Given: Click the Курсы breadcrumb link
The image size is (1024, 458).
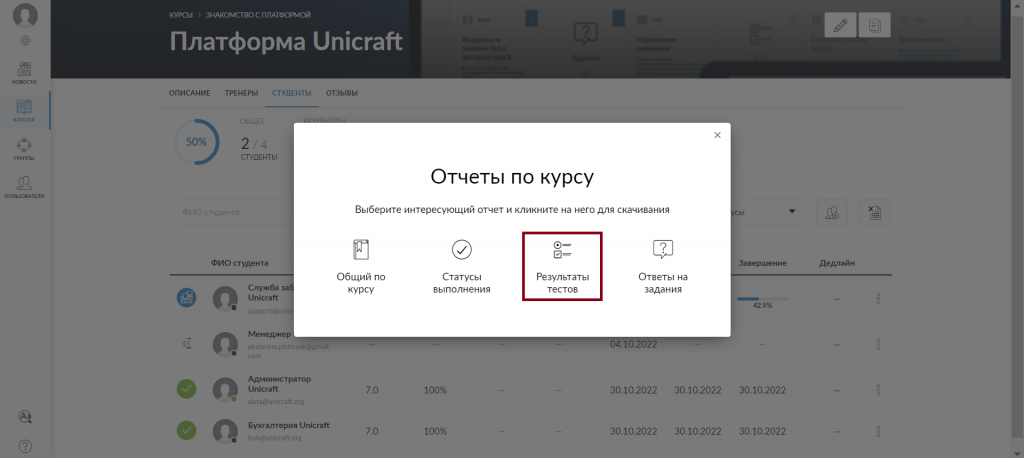Looking at the screenshot, I should (180, 14).
